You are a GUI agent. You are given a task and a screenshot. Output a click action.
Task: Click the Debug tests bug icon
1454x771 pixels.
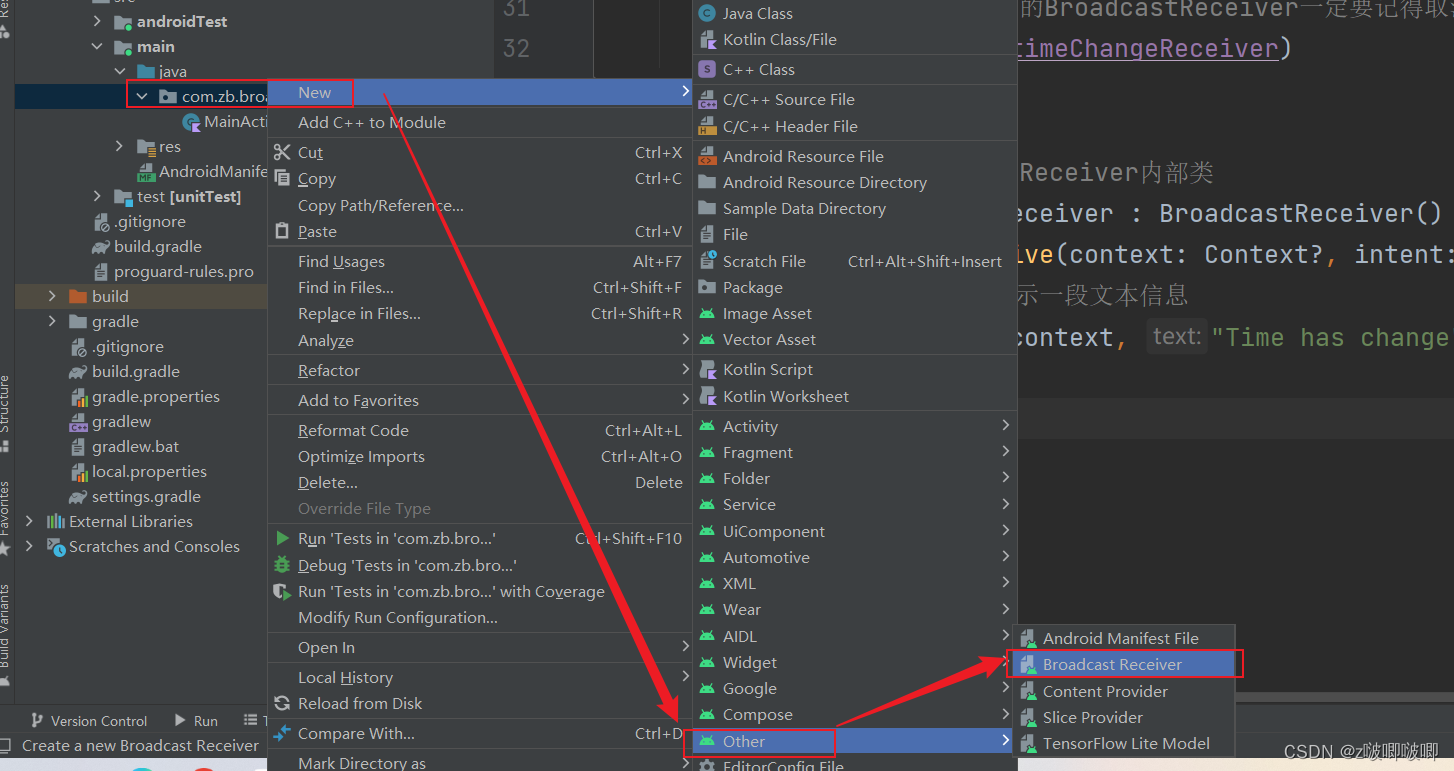[282, 565]
